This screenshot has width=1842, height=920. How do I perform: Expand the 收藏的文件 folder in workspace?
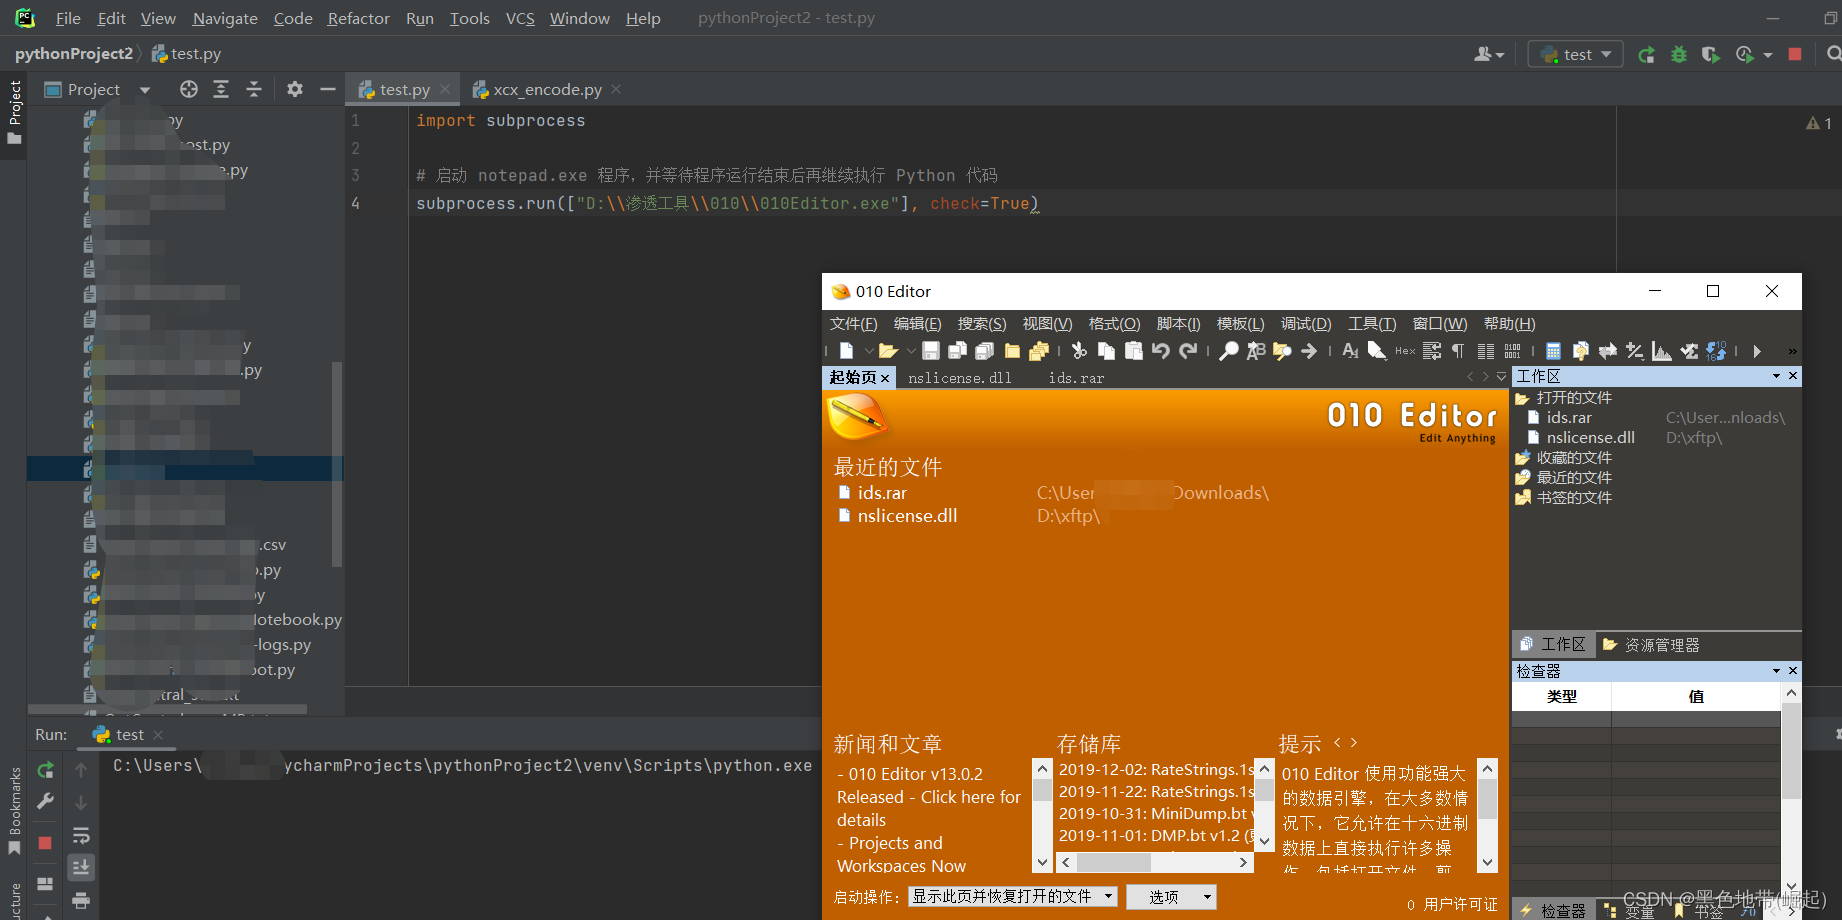click(1574, 457)
